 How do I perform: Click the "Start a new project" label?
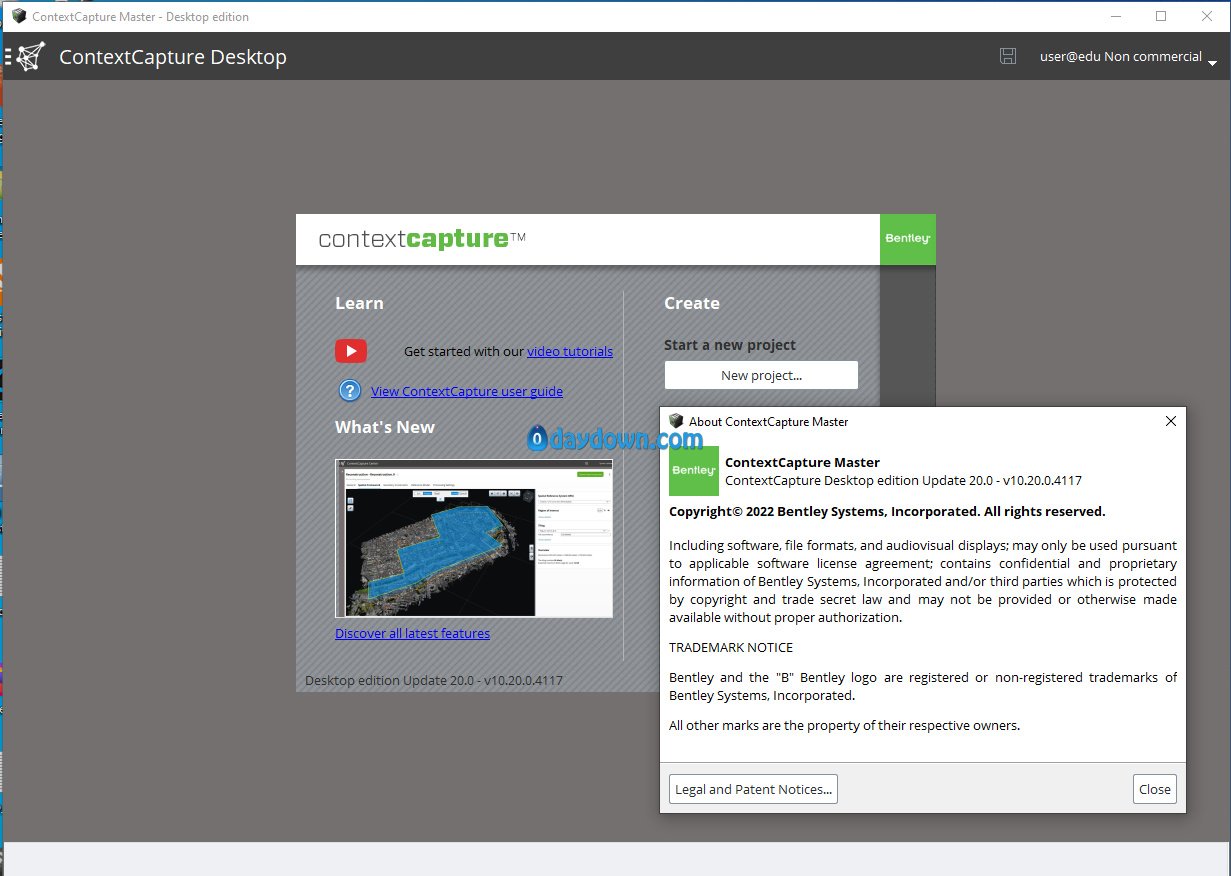730,345
